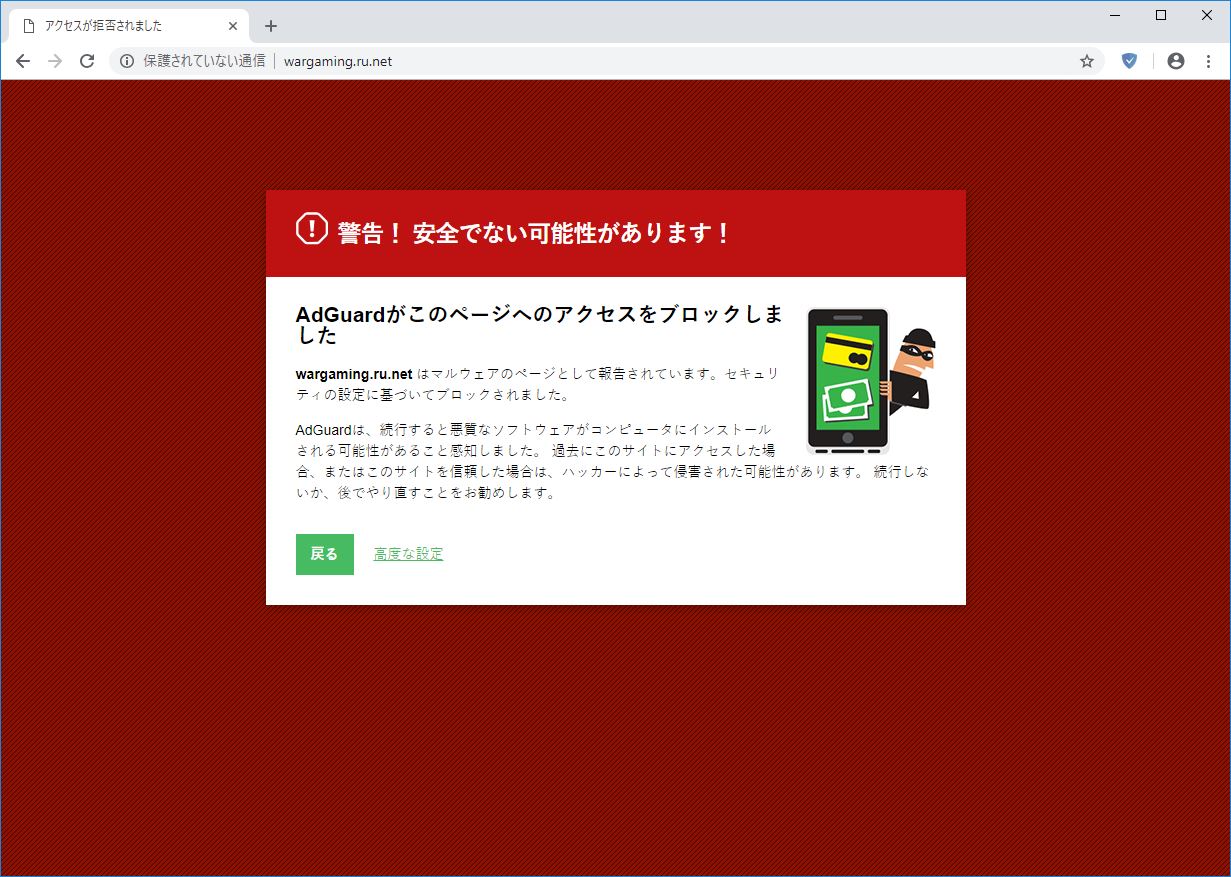Click the warning exclamation icon in header

tap(312, 229)
